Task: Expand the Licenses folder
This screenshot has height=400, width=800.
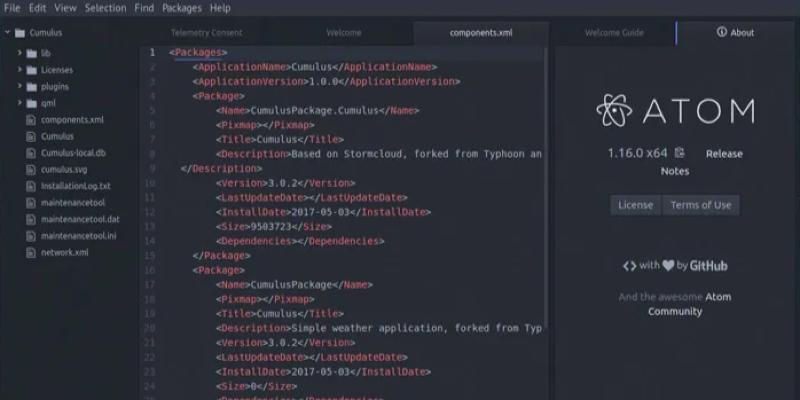Action: [x=20, y=70]
